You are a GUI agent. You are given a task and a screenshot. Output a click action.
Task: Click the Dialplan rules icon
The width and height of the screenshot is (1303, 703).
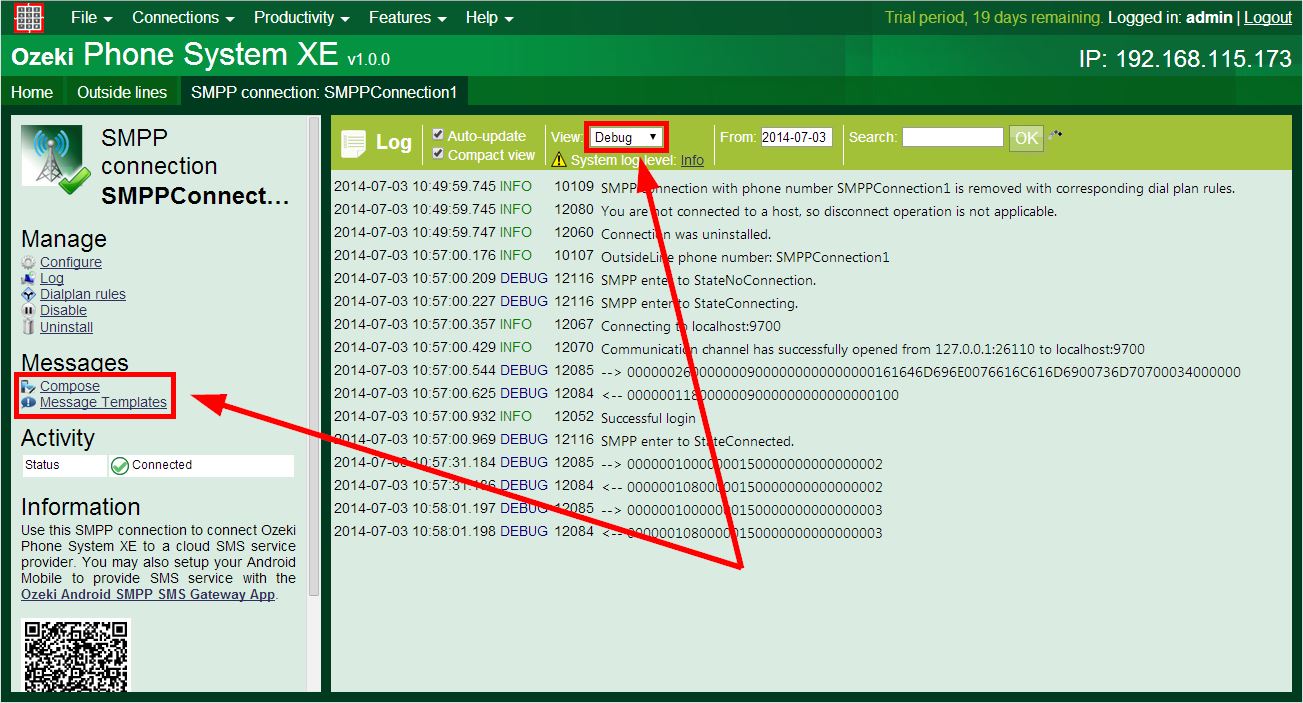[x=29, y=295]
